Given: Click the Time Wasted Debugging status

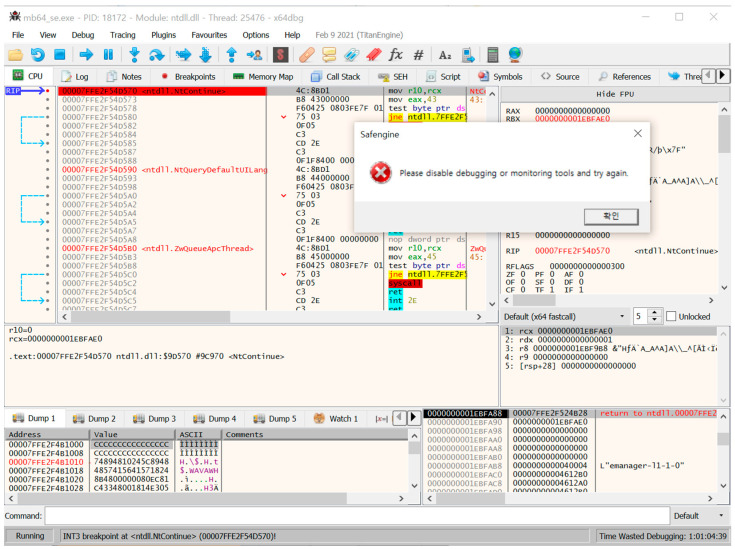Looking at the screenshot, I should [x=662, y=536].
